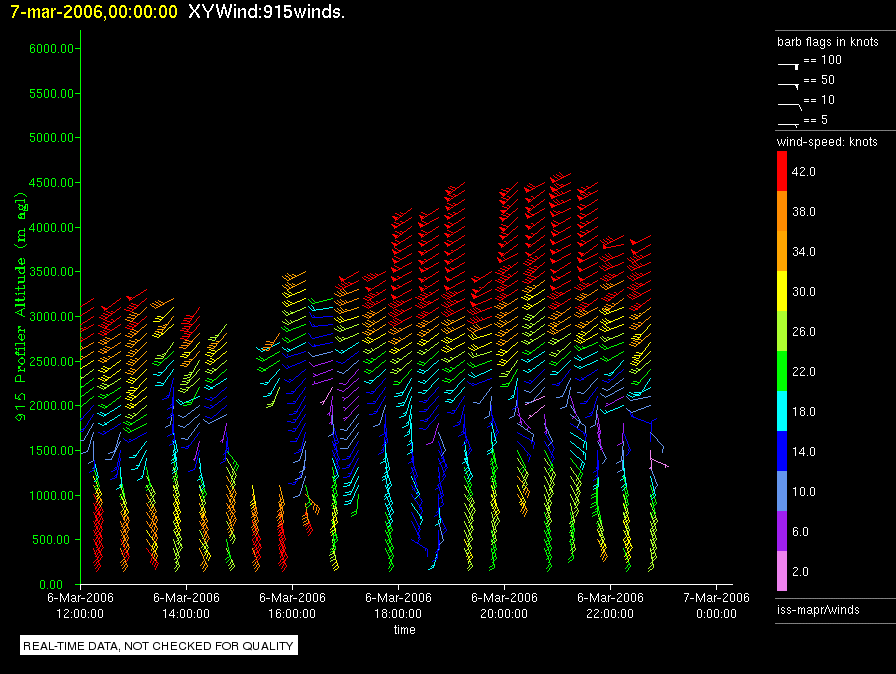Click the XYWind:915winds plot title
This screenshot has height=674, width=896.
(266, 12)
